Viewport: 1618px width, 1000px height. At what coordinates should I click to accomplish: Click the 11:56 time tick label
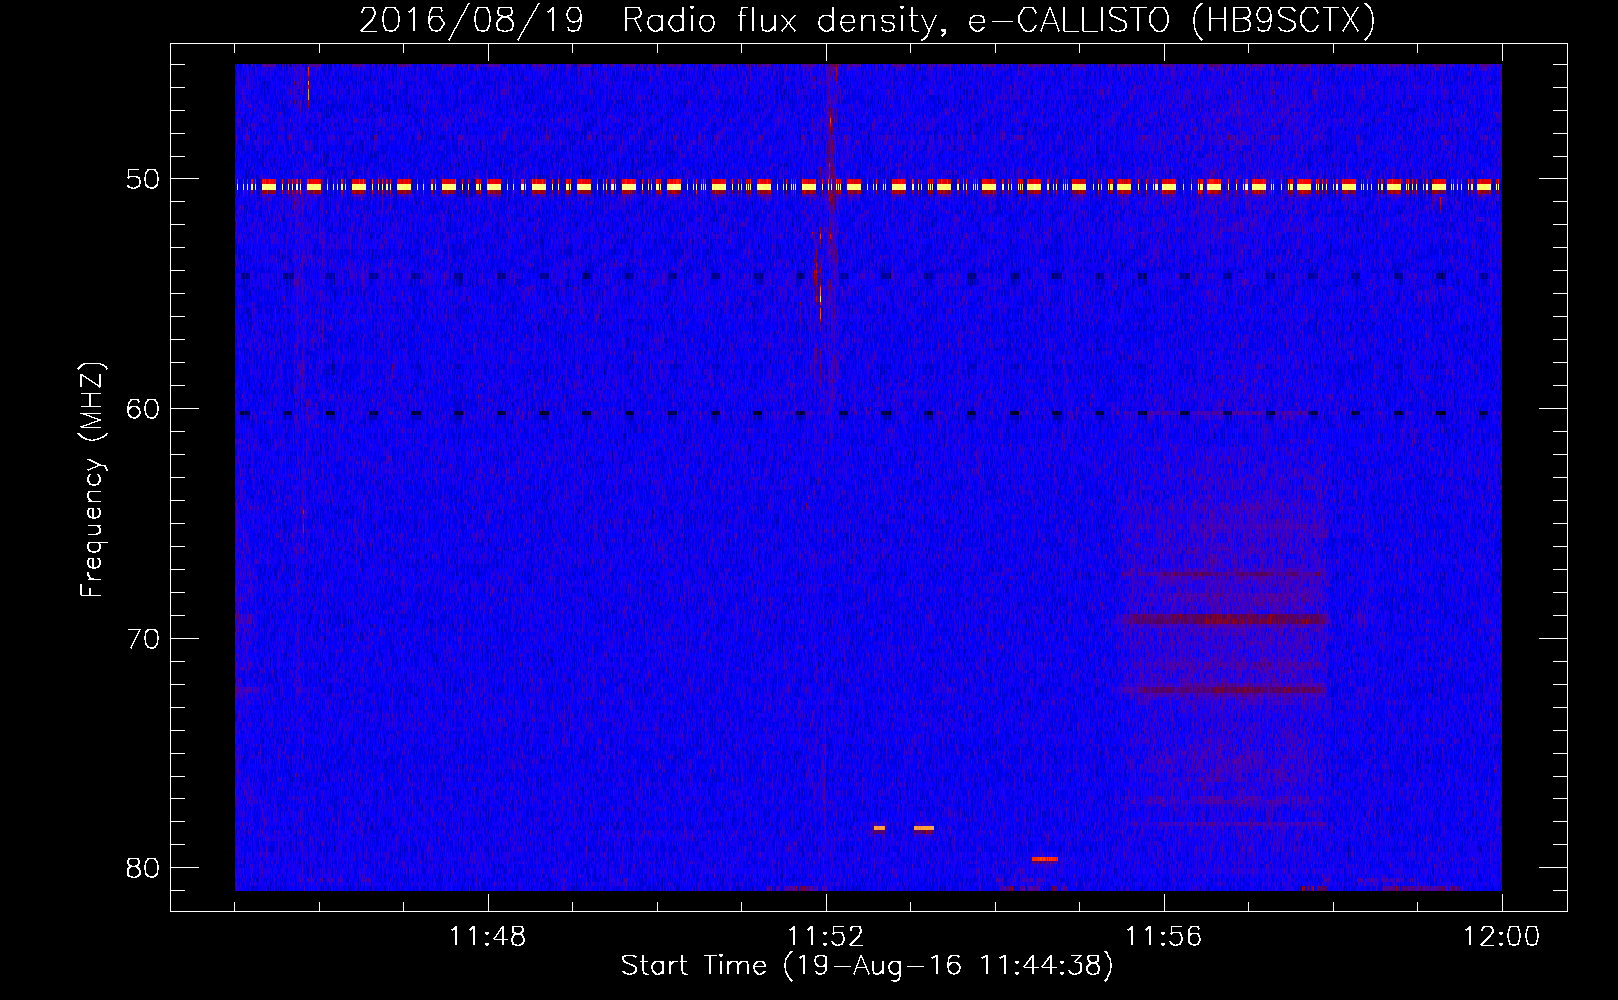pos(1164,937)
